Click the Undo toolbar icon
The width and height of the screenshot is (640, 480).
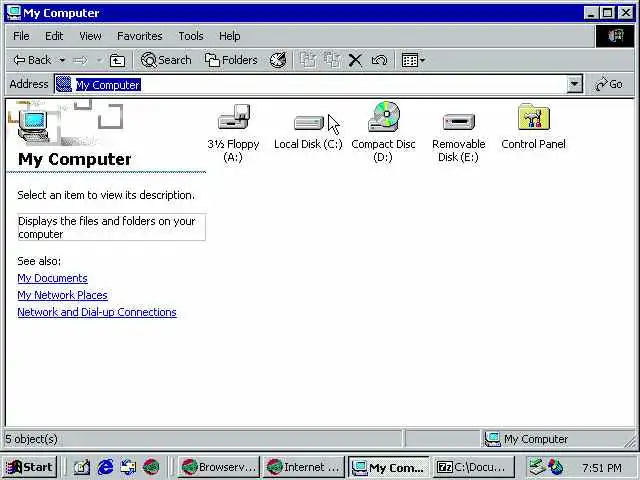379,60
